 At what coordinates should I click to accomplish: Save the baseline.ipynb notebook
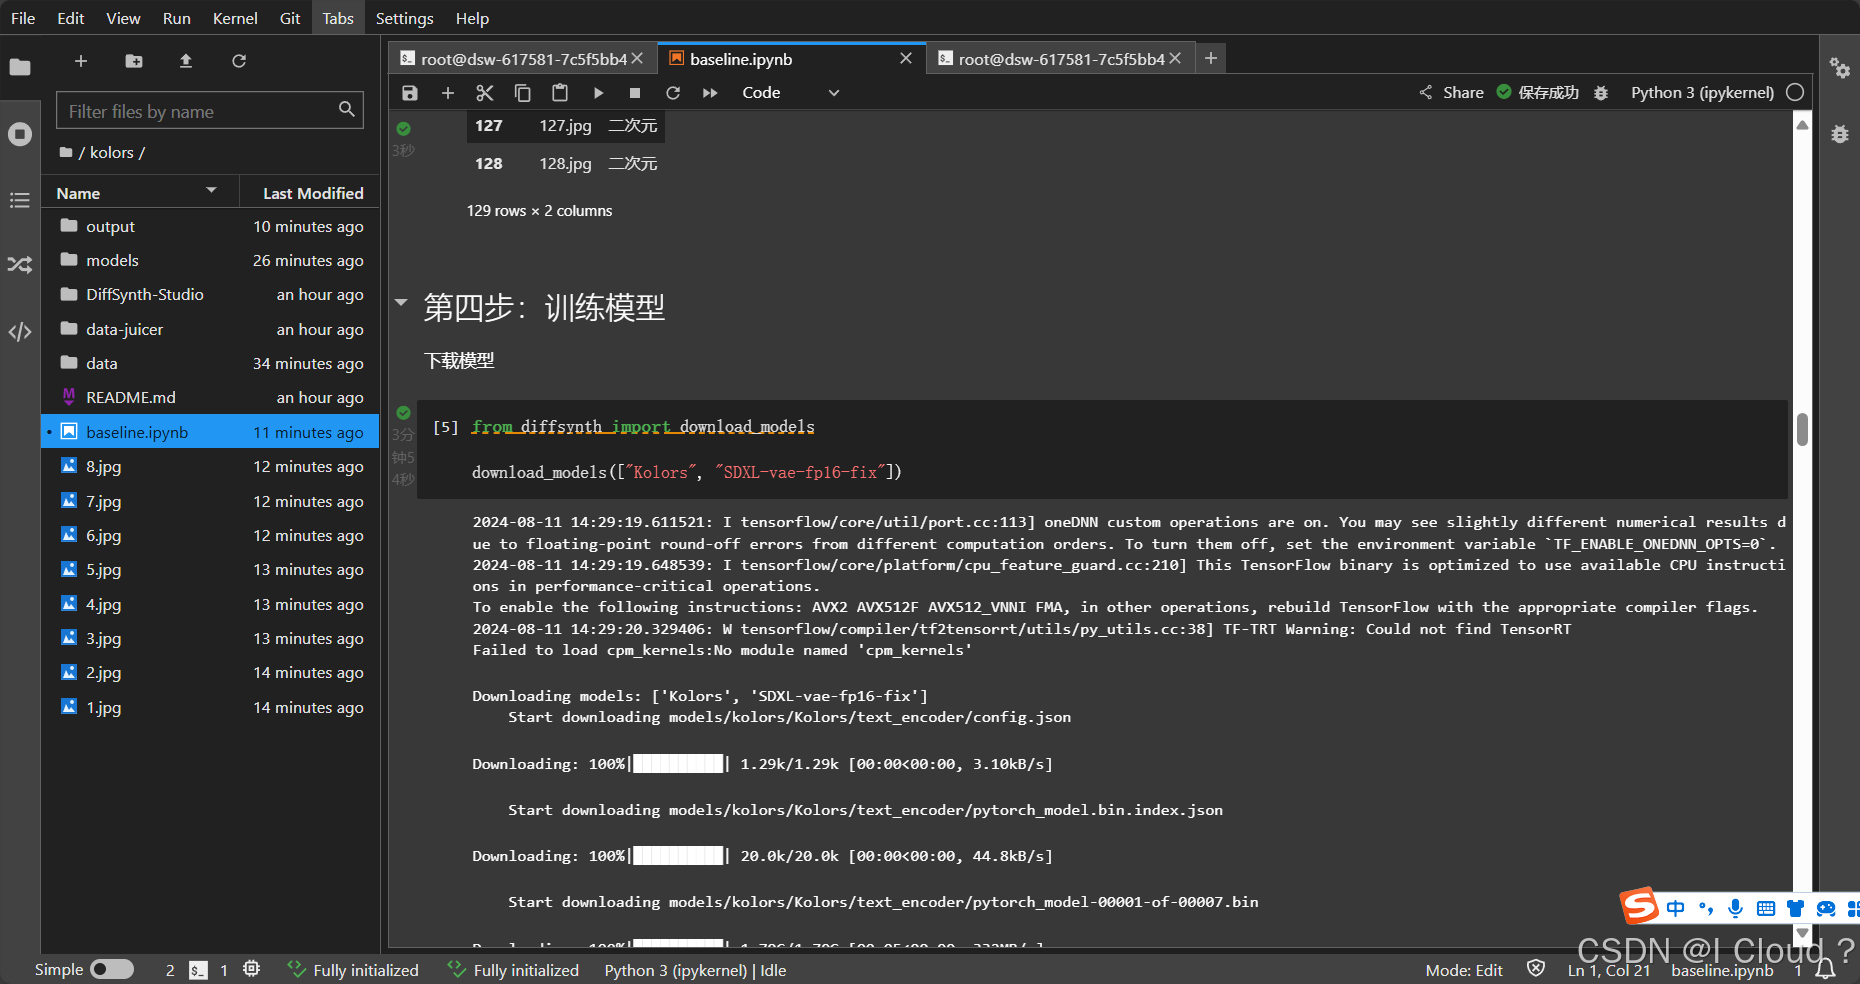[409, 92]
